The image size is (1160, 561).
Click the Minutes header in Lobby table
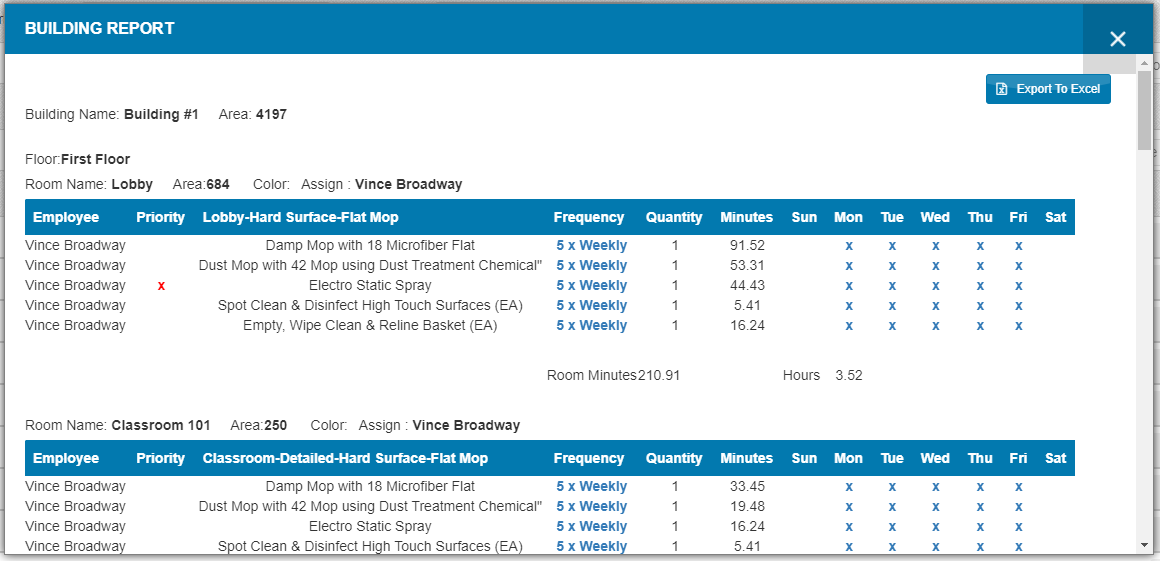746,217
